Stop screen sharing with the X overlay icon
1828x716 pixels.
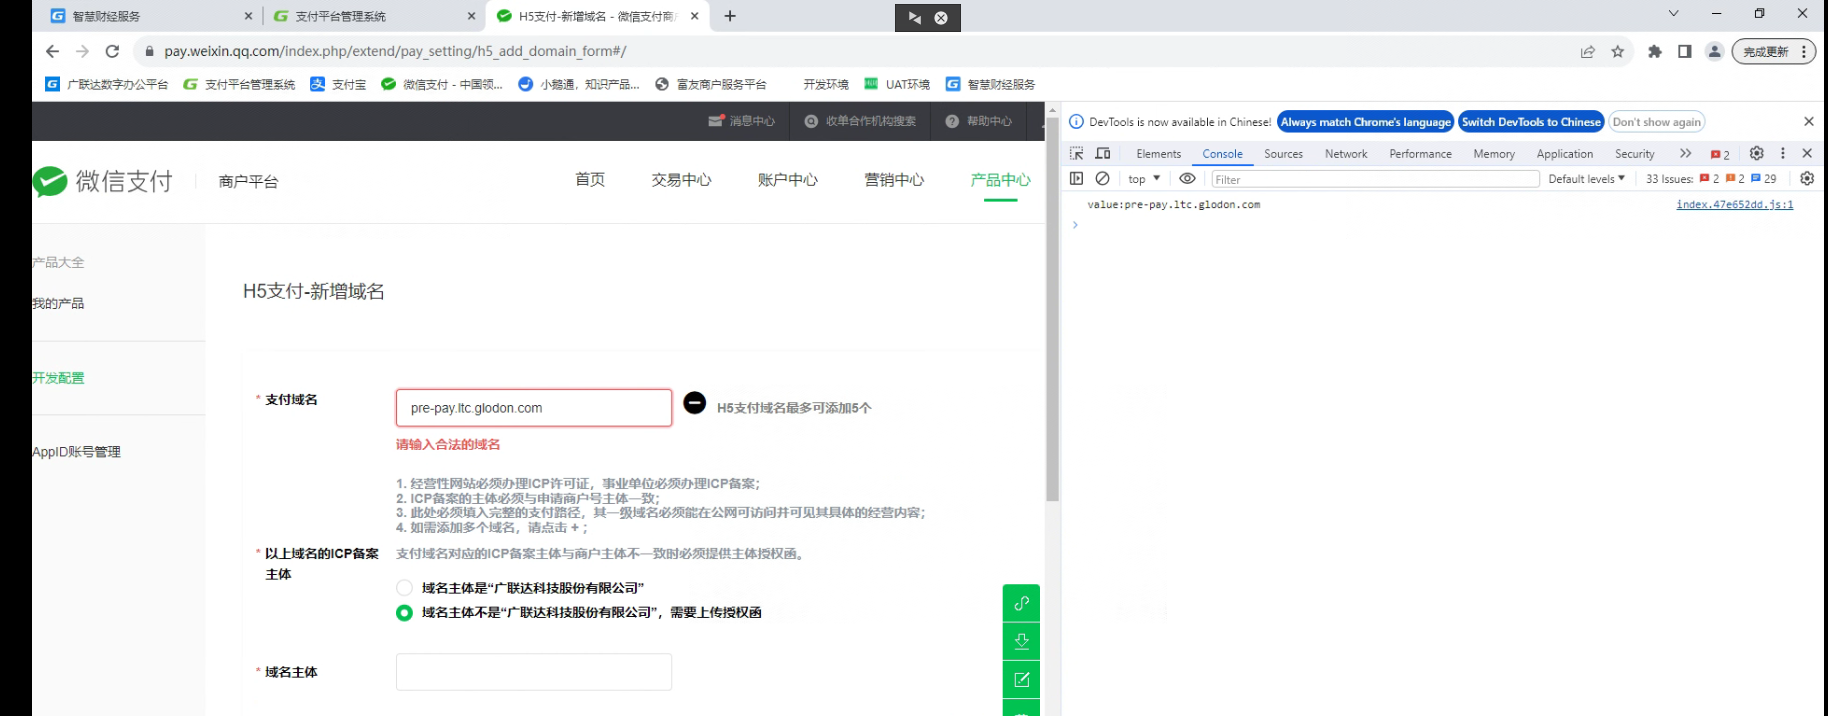coord(941,18)
